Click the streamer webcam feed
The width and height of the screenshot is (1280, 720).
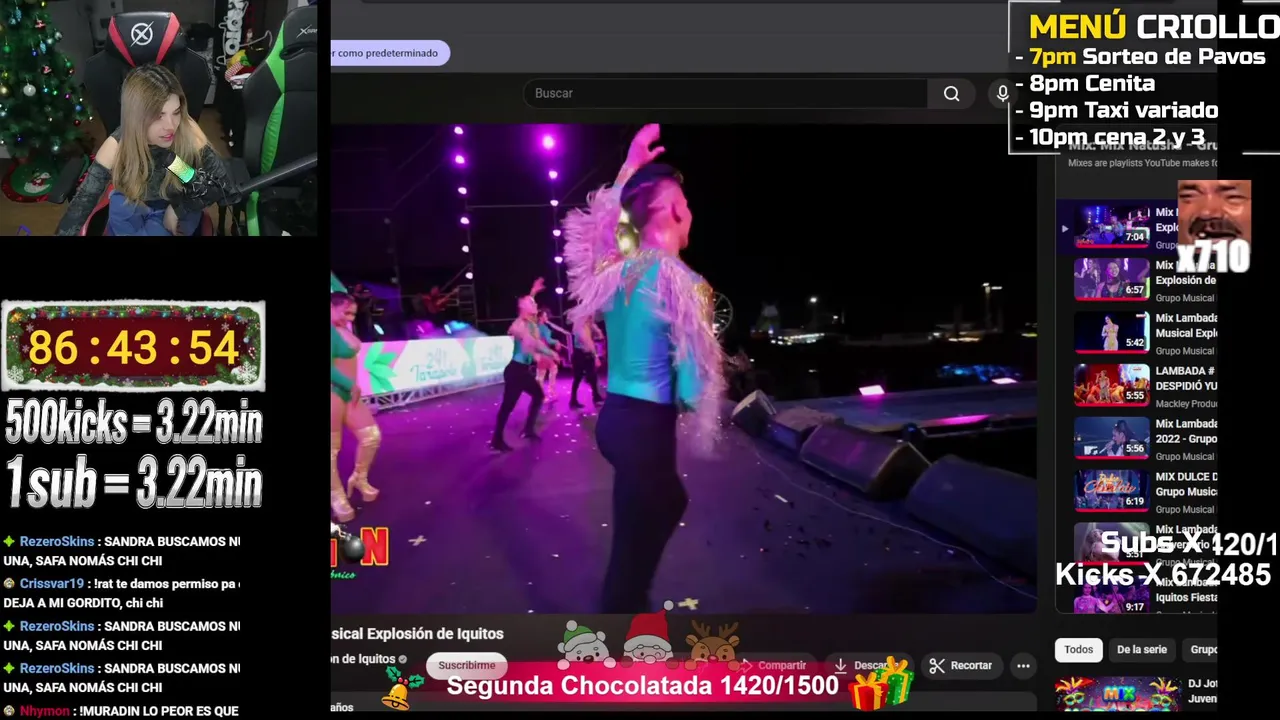click(x=159, y=118)
